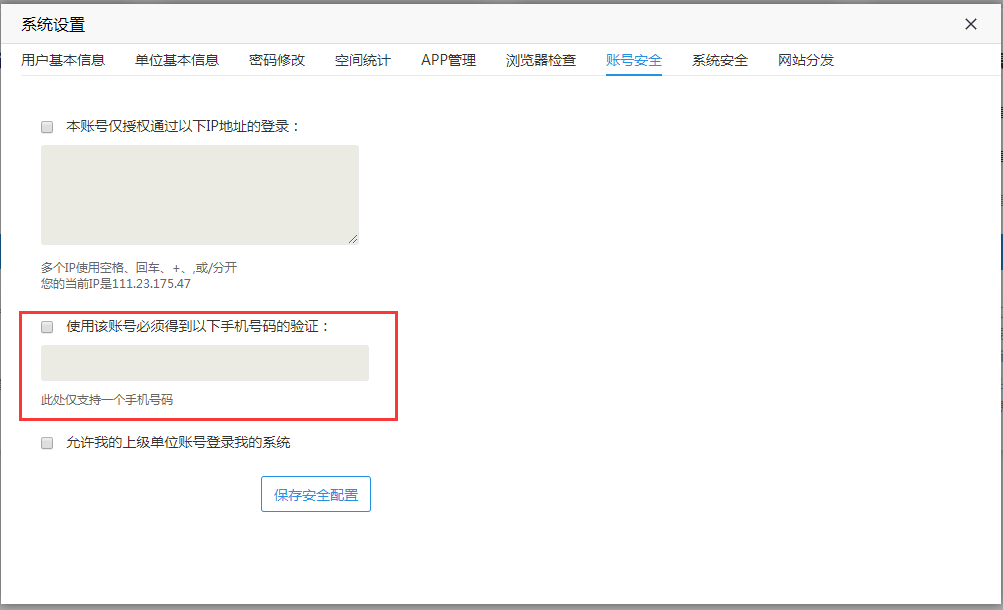Click the 此处仅支持一个手机号码 hint text
This screenshot has width=1003, height=610.
click(107, 400)
